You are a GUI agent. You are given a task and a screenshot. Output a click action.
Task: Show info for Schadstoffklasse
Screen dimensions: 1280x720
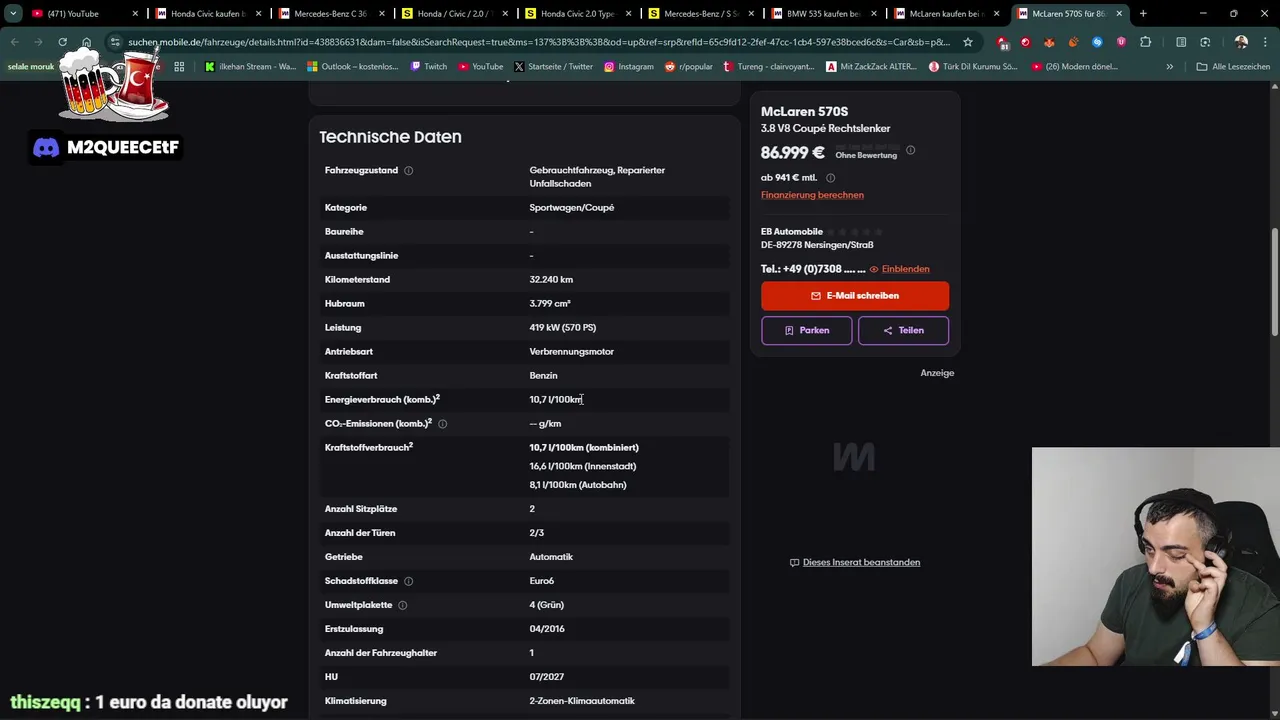coord(408,581)
